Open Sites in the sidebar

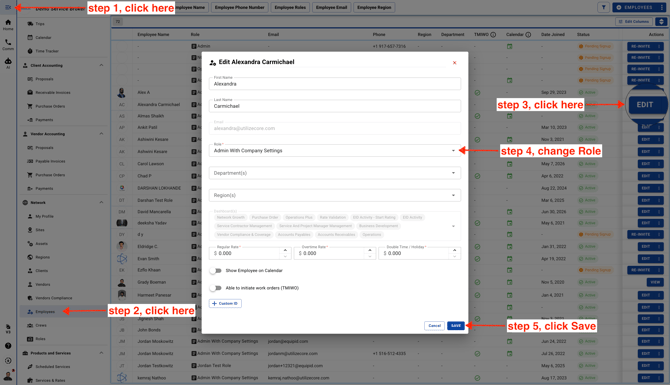[x=40, y=230]
